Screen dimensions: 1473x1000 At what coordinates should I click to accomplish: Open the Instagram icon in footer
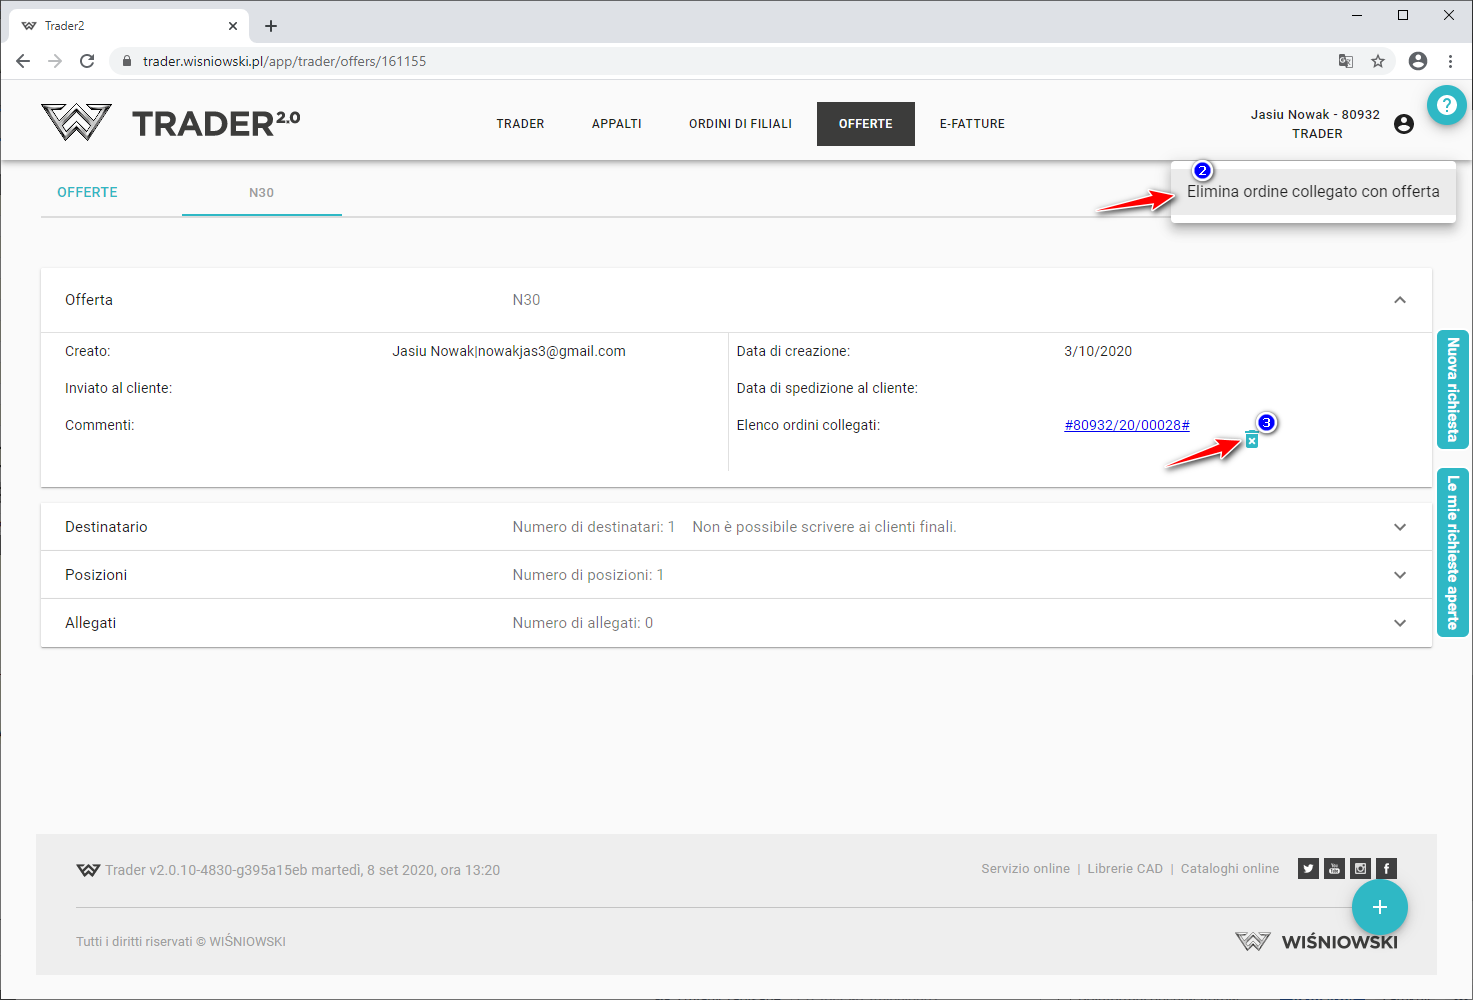(1360, 868)
